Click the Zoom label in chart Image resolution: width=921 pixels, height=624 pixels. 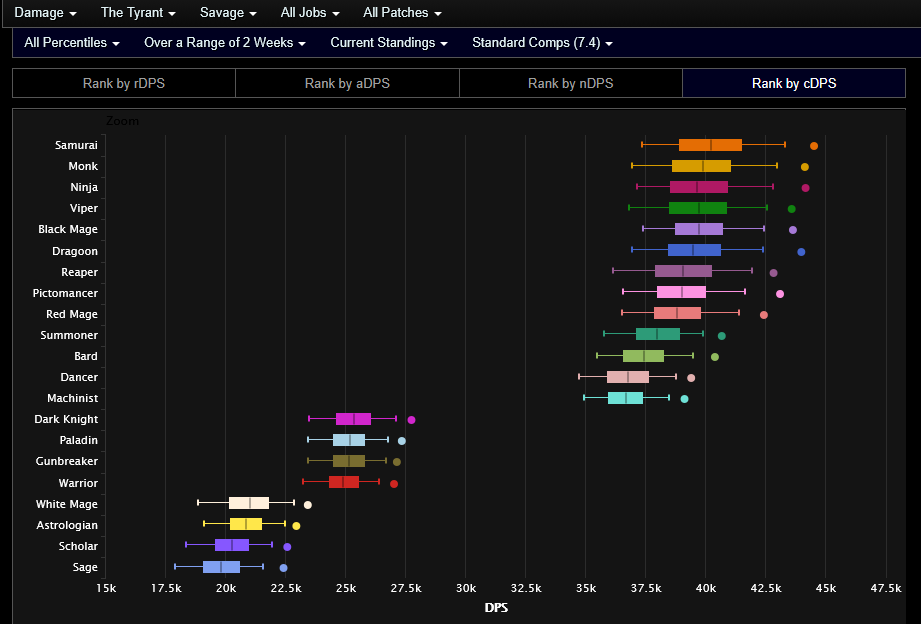tap(122, 121)
